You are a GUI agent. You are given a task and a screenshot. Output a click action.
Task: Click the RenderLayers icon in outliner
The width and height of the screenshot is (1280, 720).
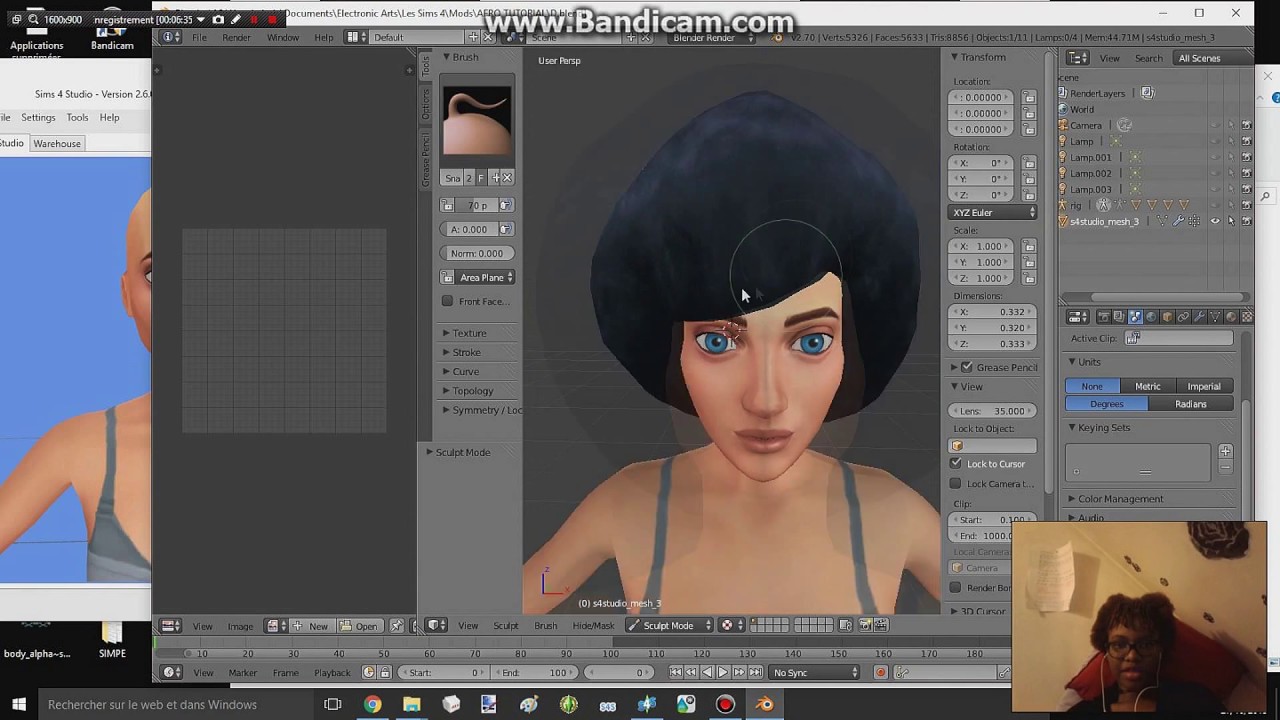tap(1063, 93)
